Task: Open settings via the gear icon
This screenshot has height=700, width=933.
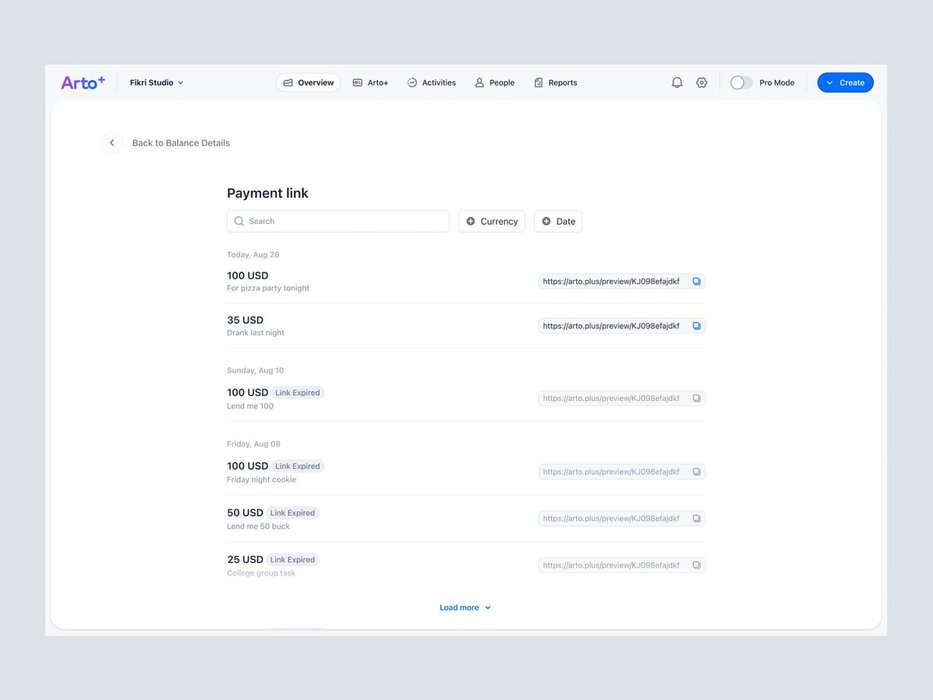Action: [x=702, y=83]
